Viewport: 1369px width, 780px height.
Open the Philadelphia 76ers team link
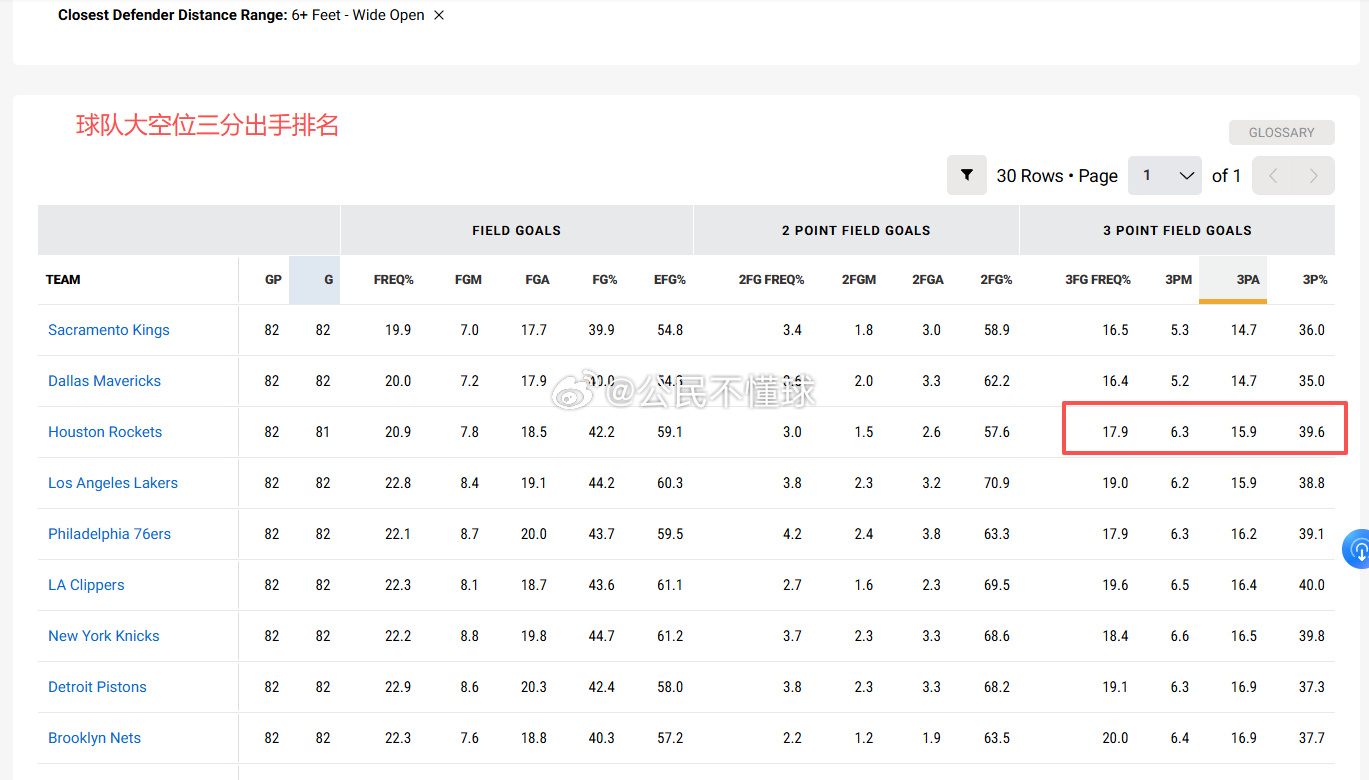coord(109,534)
